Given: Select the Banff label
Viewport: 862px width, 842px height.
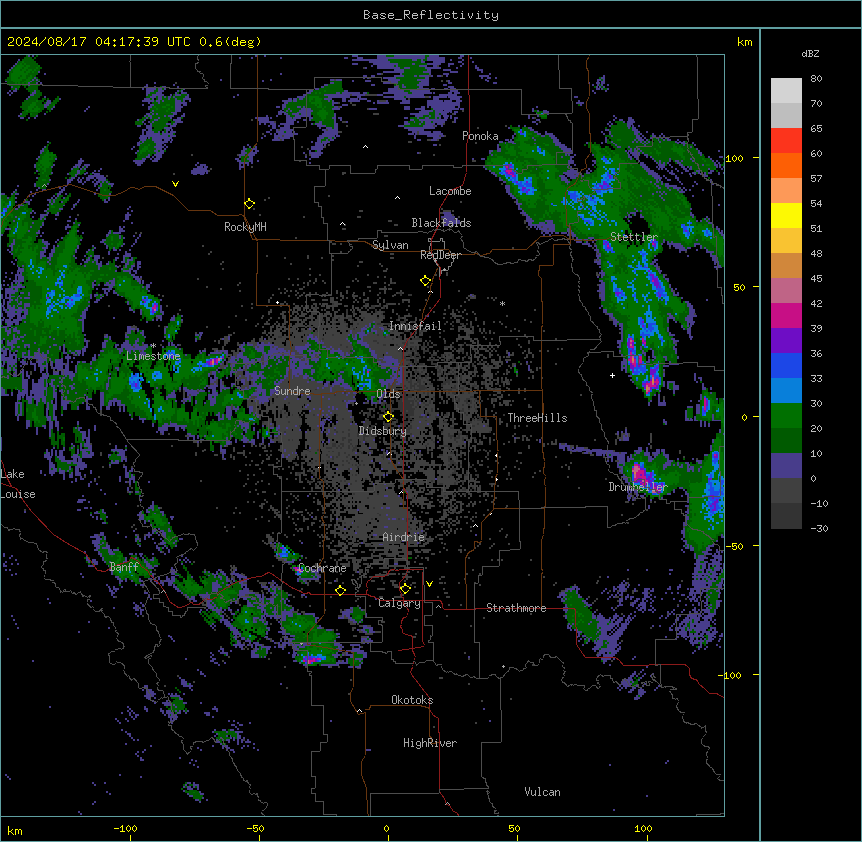Looking at the screenshot, I should [x=124, y=567].
